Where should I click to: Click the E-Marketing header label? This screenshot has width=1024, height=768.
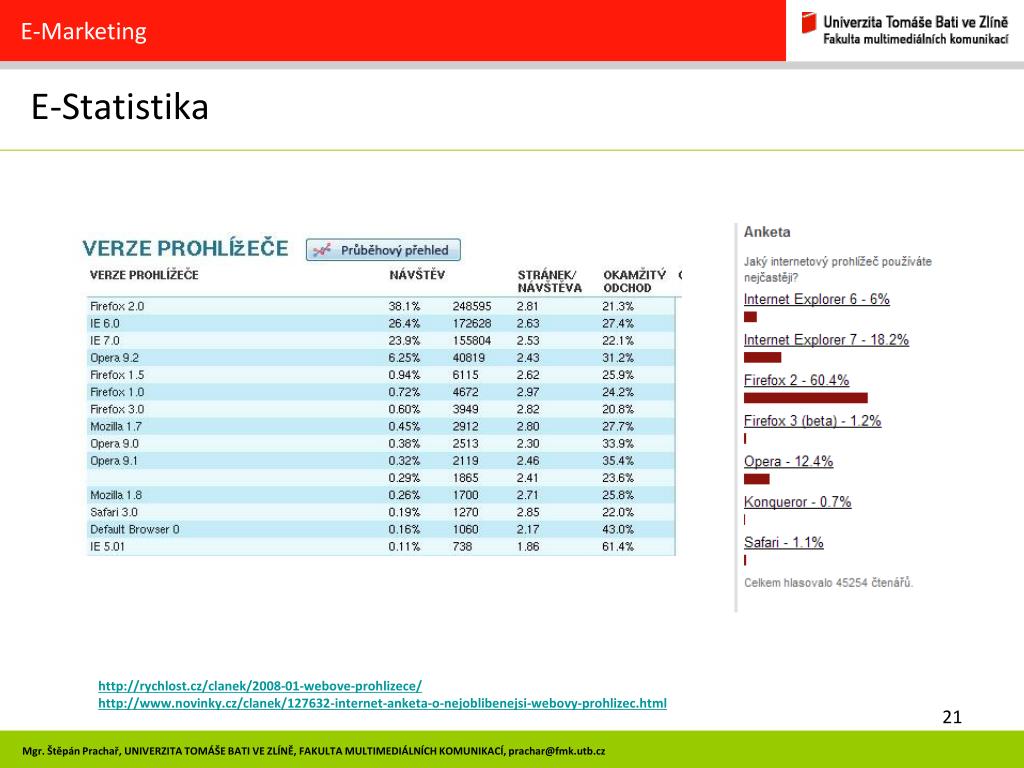tap(84, 31)
